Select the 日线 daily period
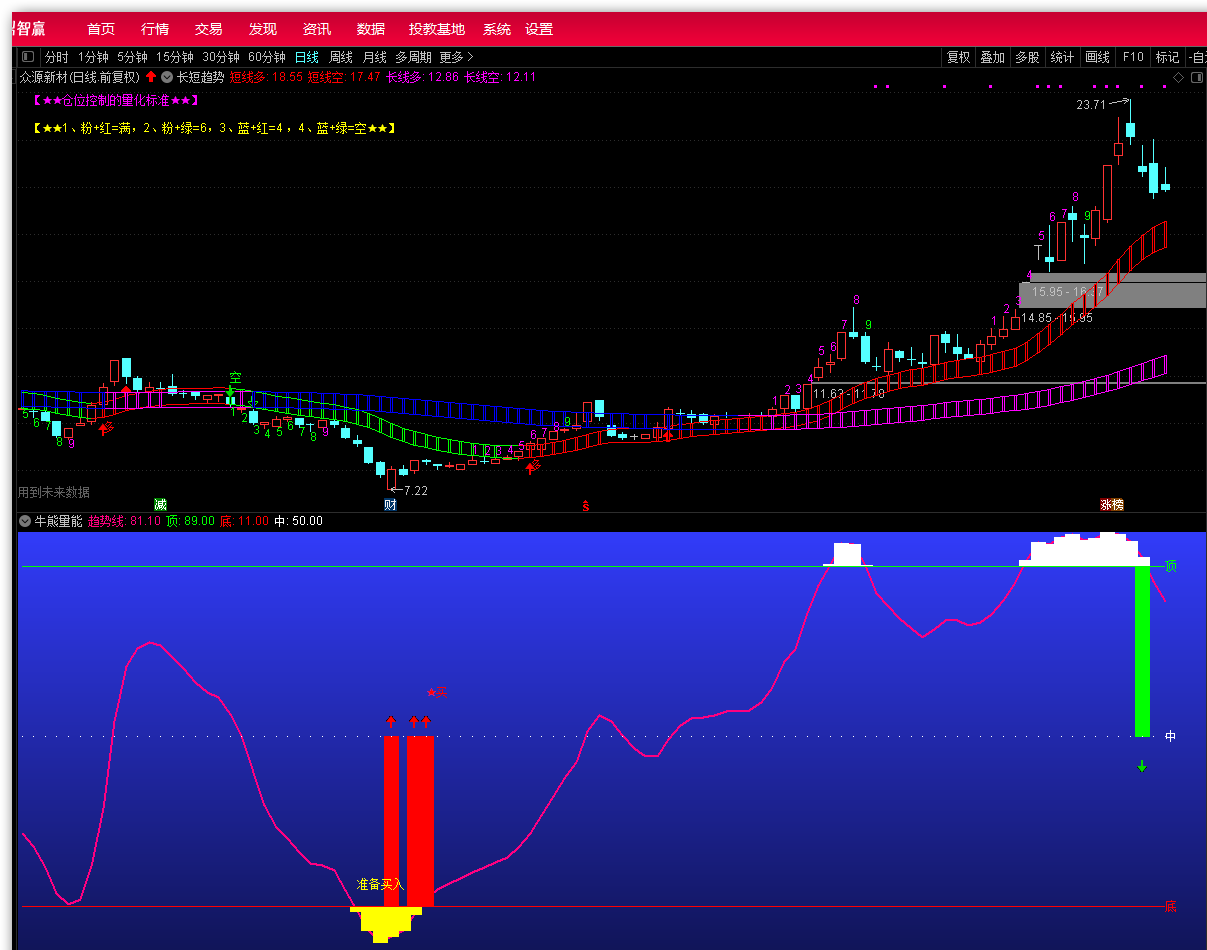The image size is (1207, 950). pos(307,57)
